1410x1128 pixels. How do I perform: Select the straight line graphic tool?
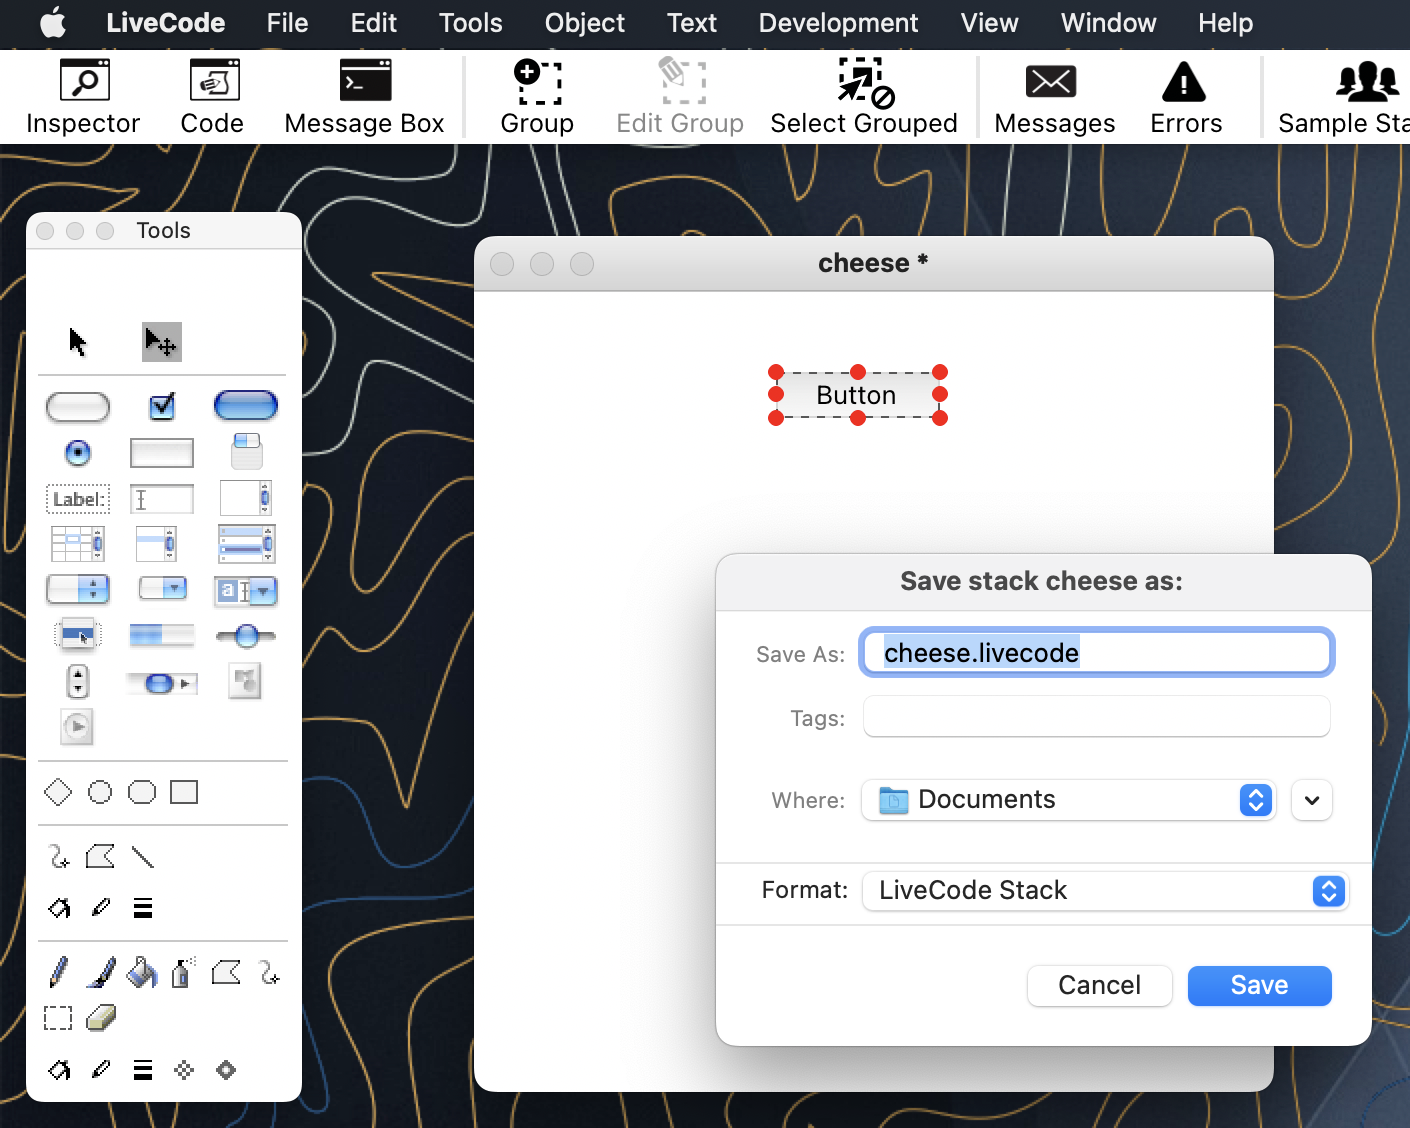143,857
